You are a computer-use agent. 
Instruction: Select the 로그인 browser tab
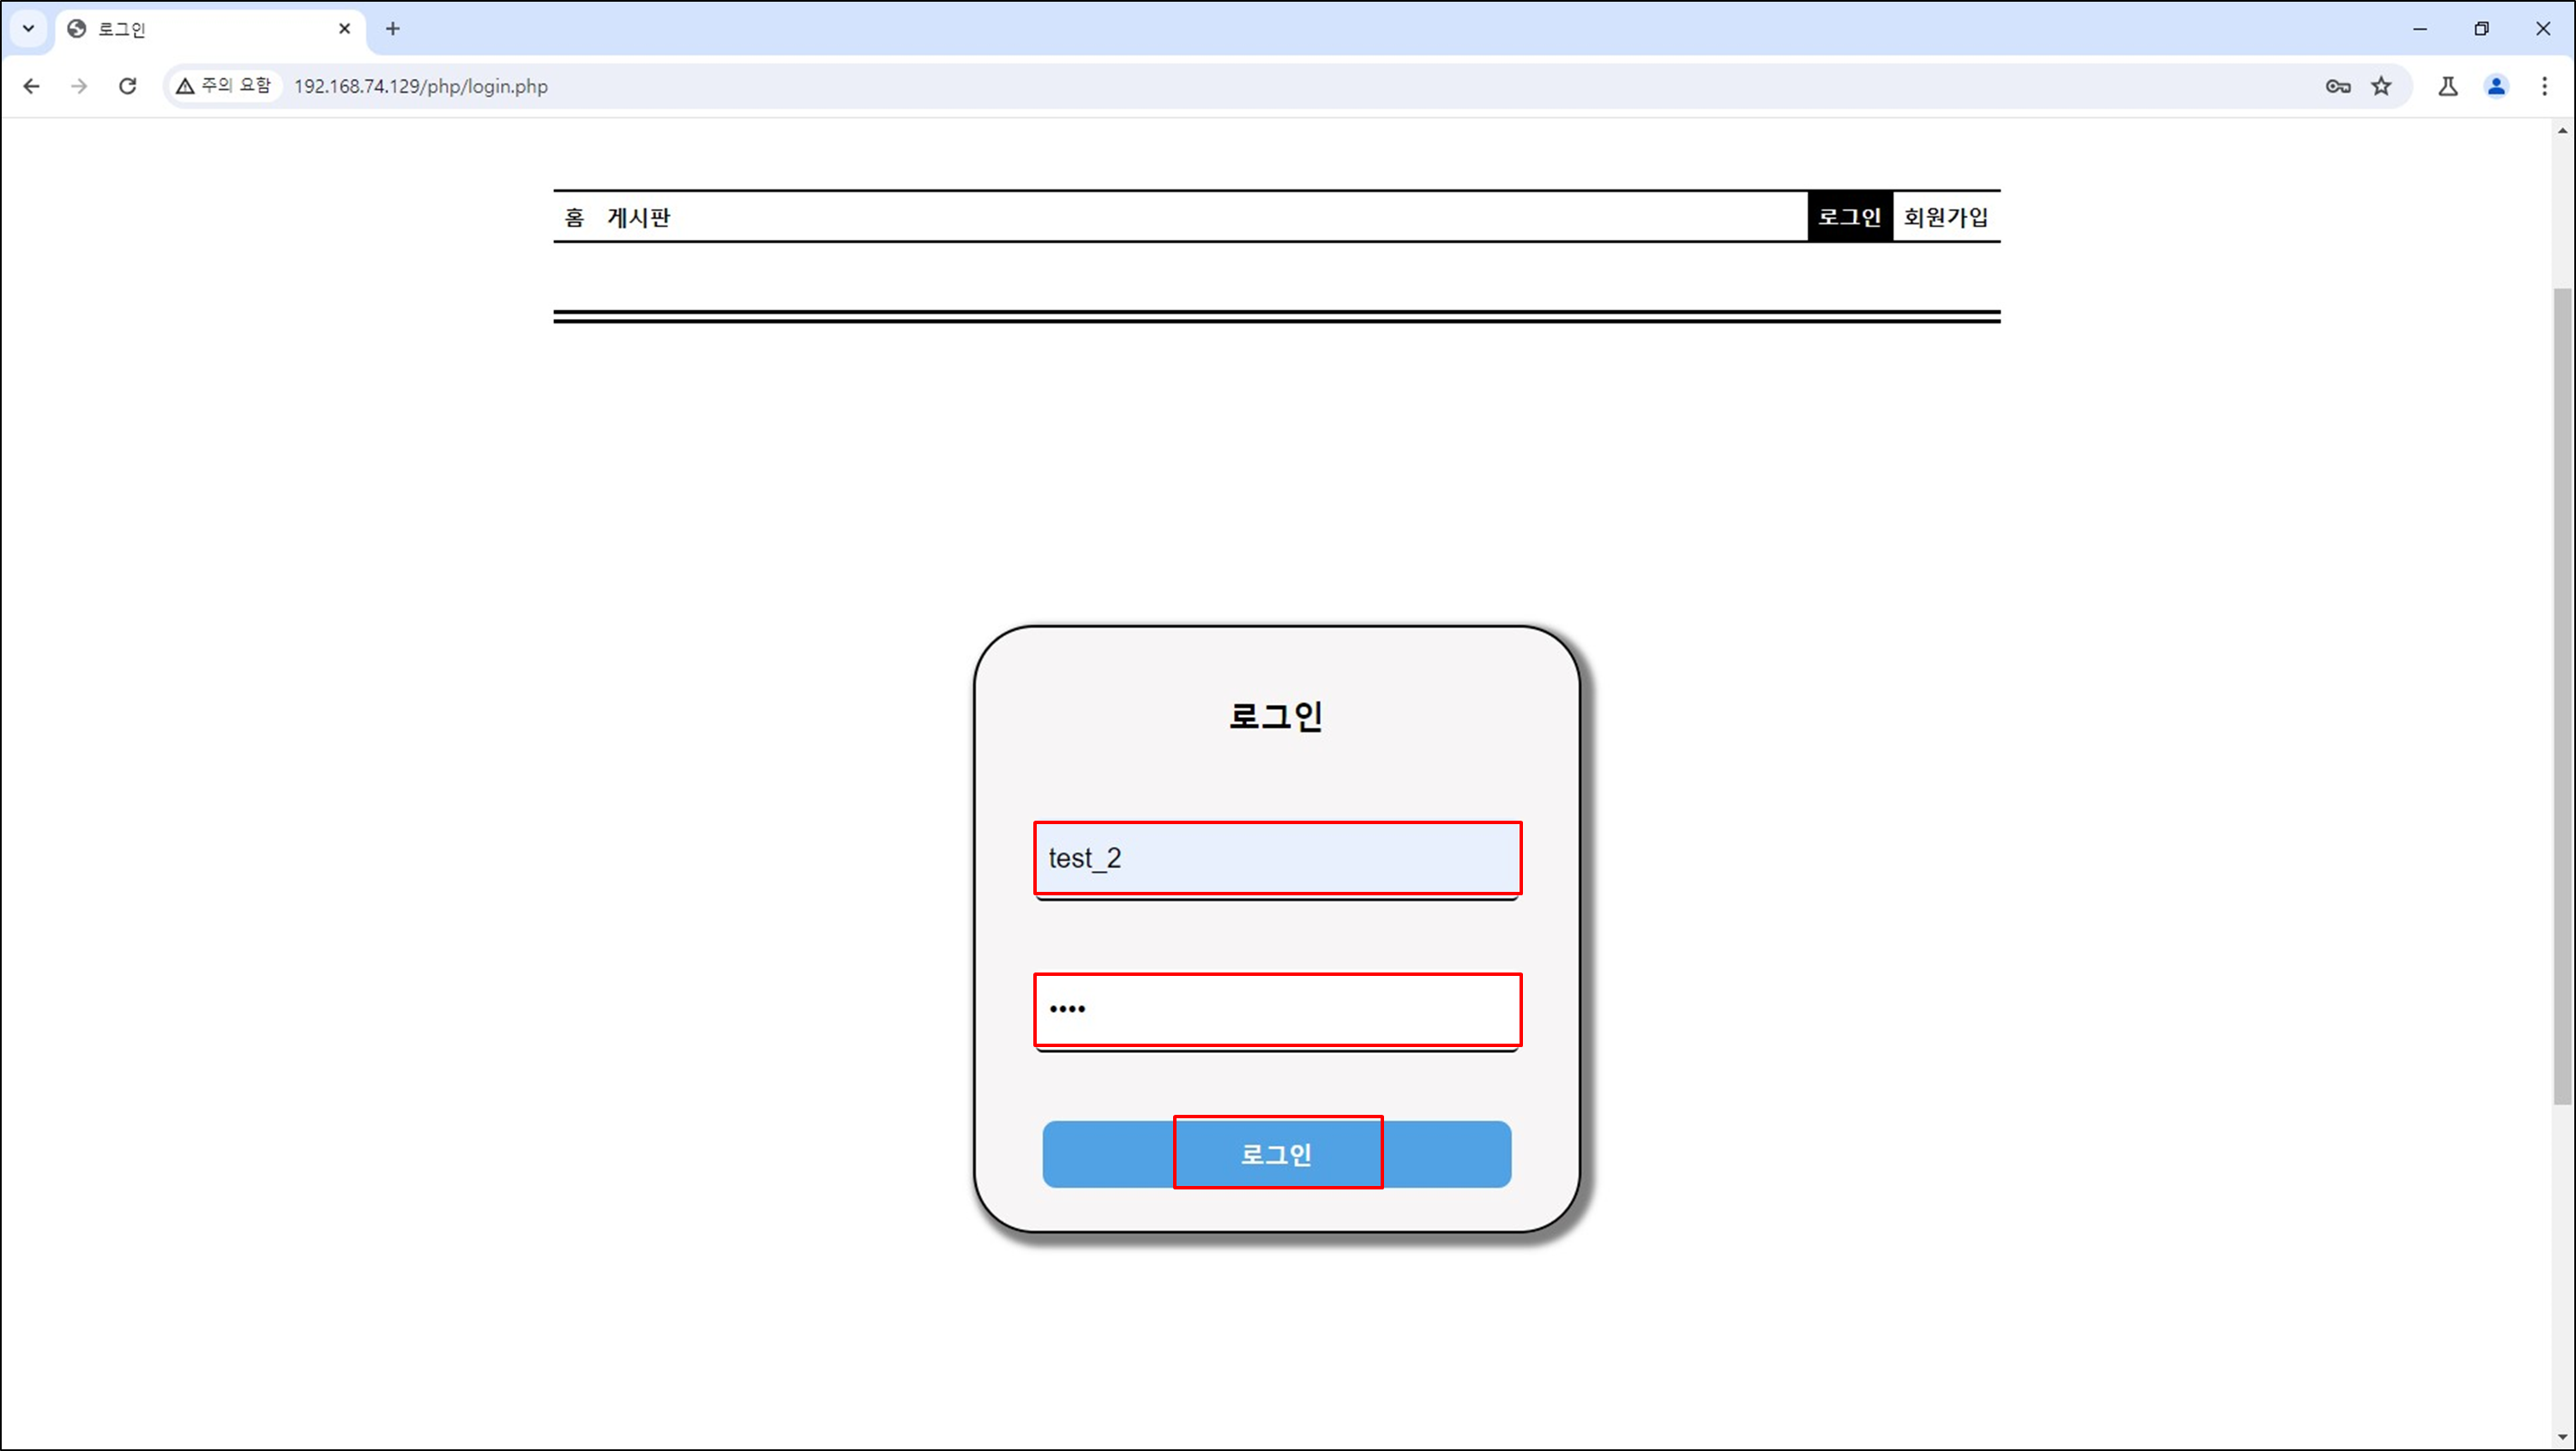[x=210, y=29]
